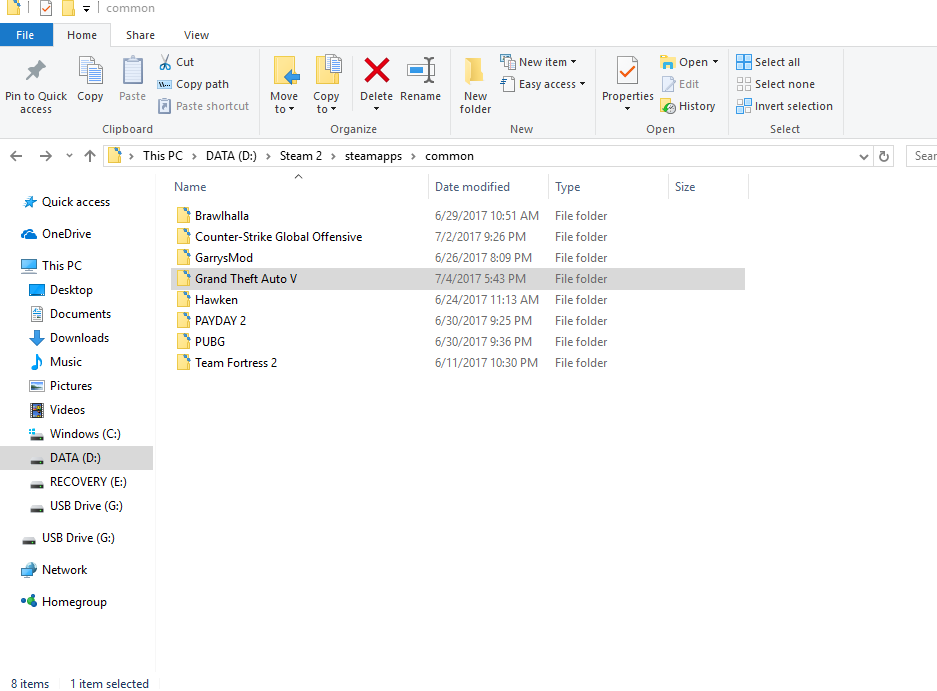Select the Grand Theft Auto V folder

458,279
